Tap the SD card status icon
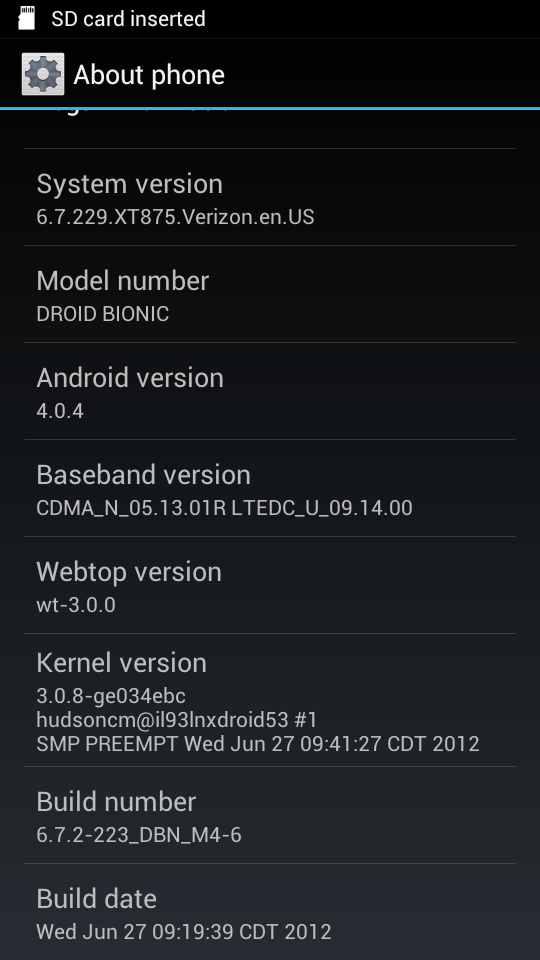 [26, 18]
